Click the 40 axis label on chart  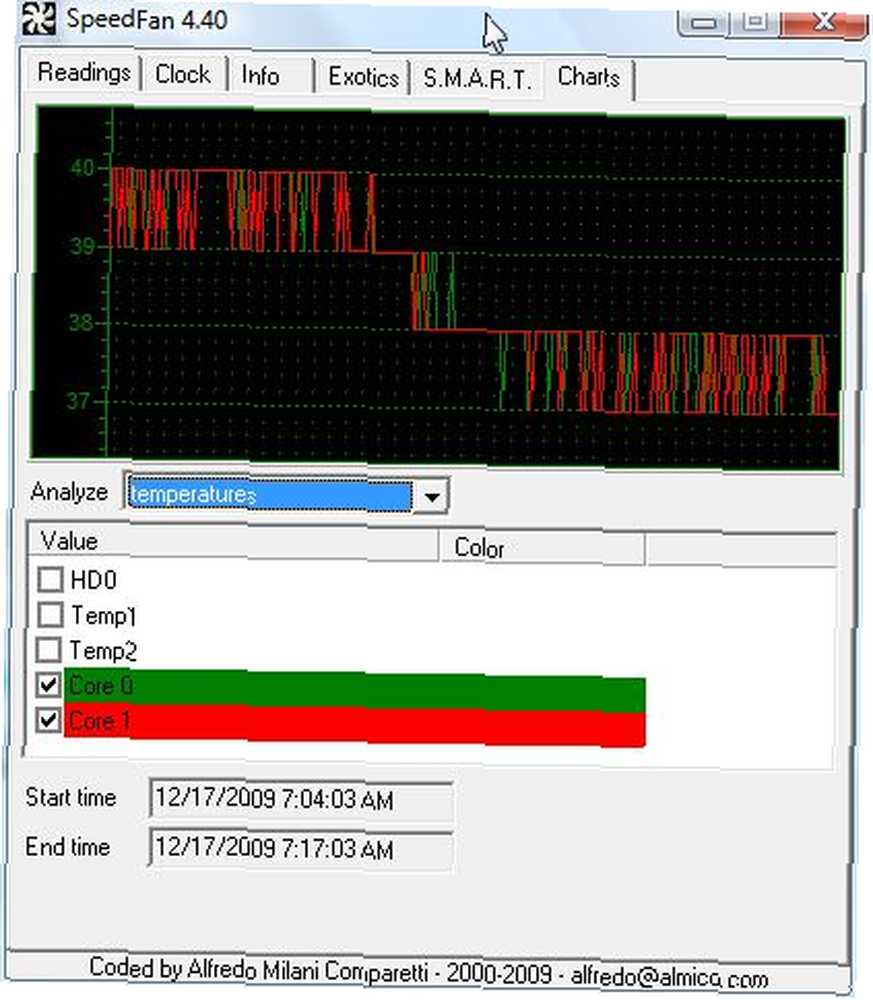pos(82,168)
